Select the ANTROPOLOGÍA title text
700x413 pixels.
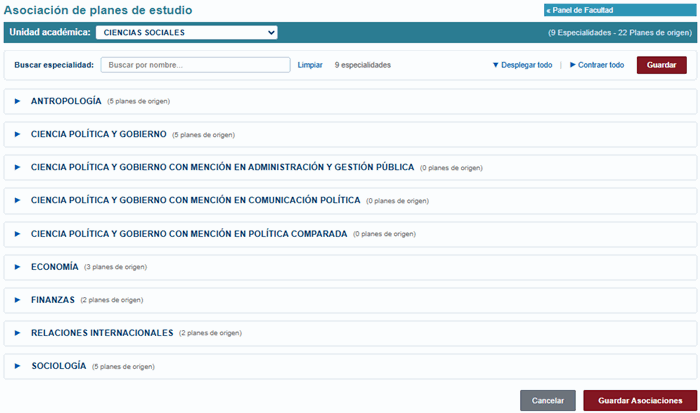(x=66, y=101)
